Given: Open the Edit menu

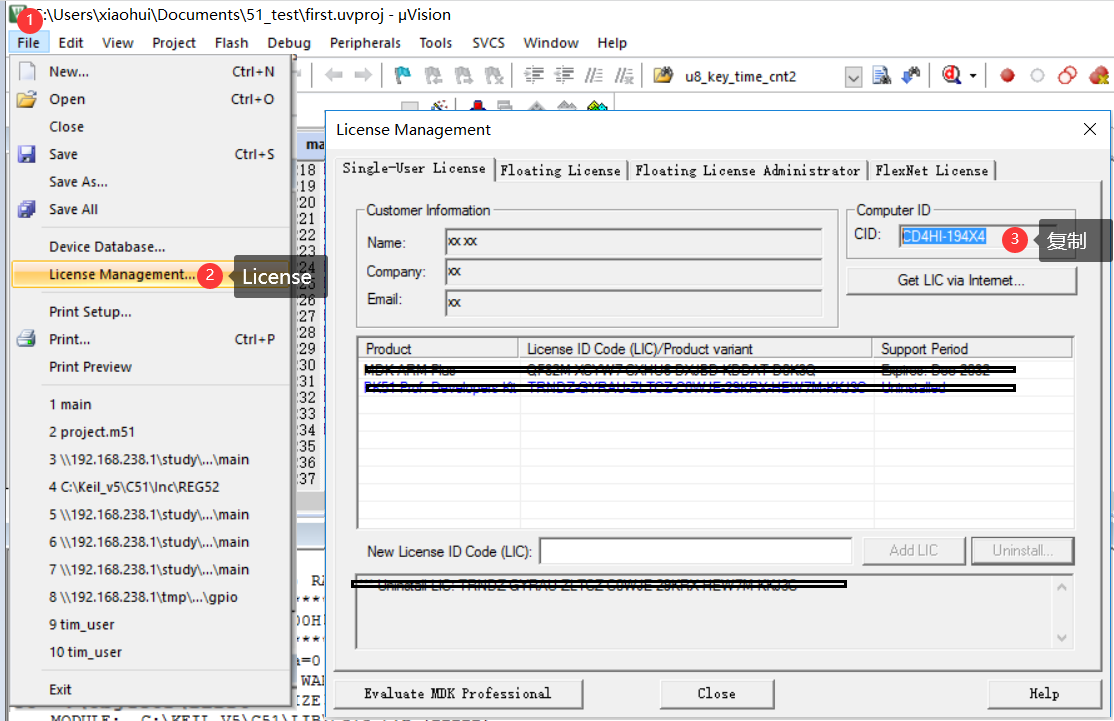Looking at the screenshot, I should pyautogui.click(x=71, y=43).
